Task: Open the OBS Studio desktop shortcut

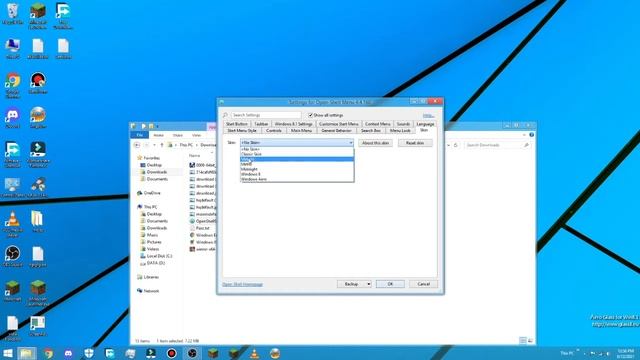Action: [12, 256]
